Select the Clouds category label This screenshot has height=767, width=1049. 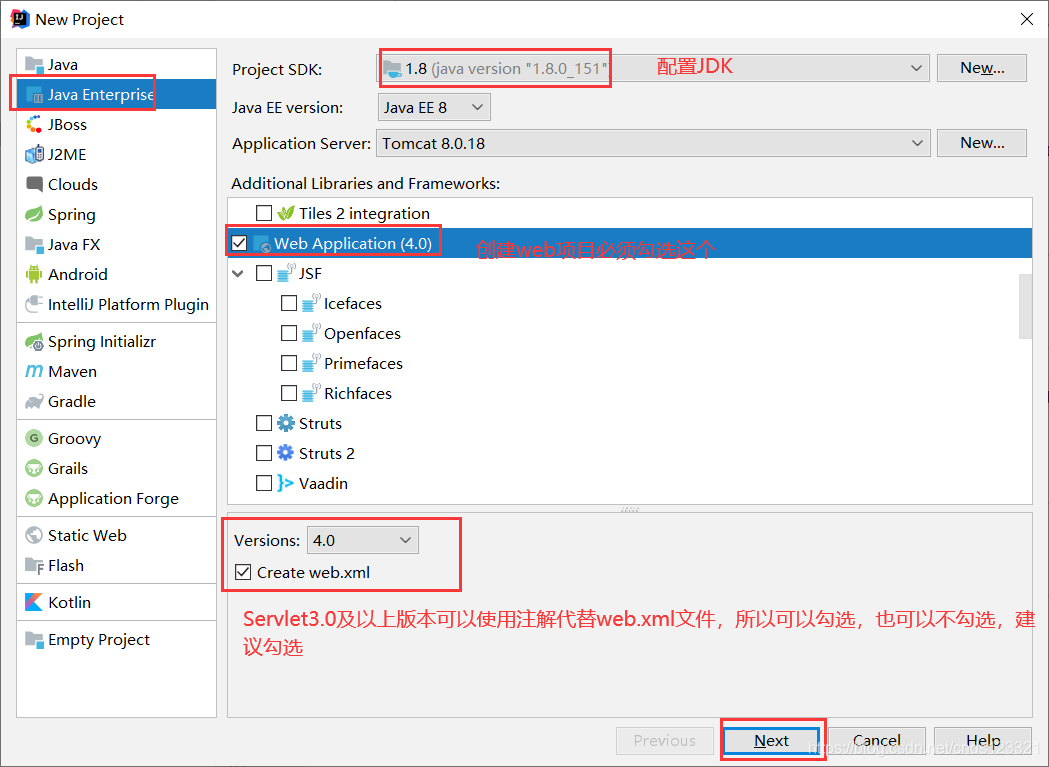click(x=73, y=184)
